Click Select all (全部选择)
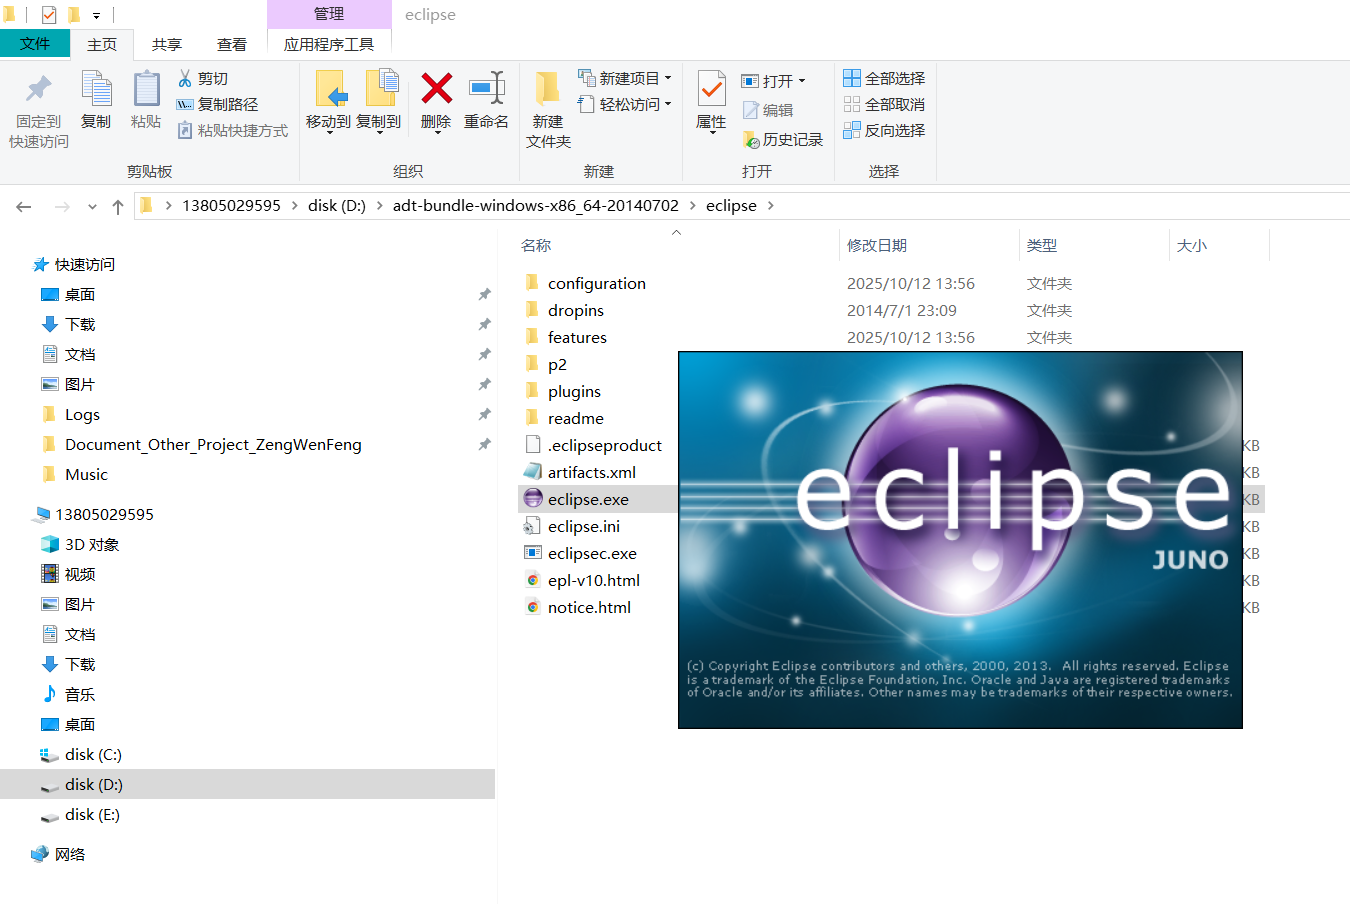 (x=884, y=78)
